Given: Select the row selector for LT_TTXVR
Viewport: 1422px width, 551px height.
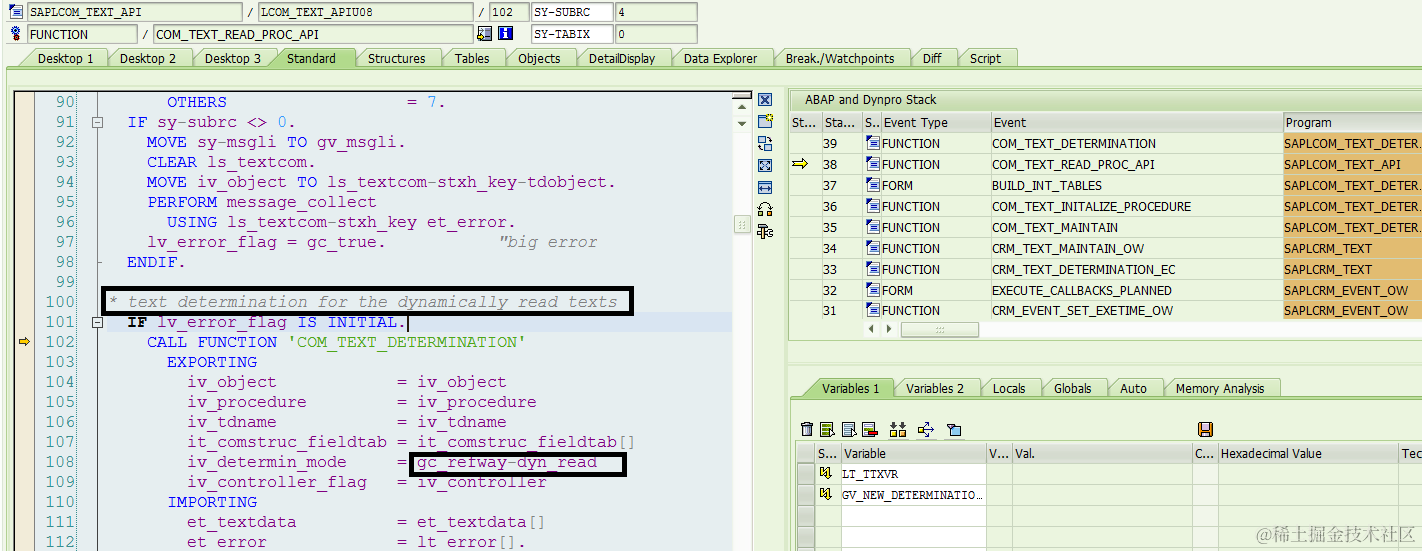Looking at the screenshot, I should tap(806, 473).
